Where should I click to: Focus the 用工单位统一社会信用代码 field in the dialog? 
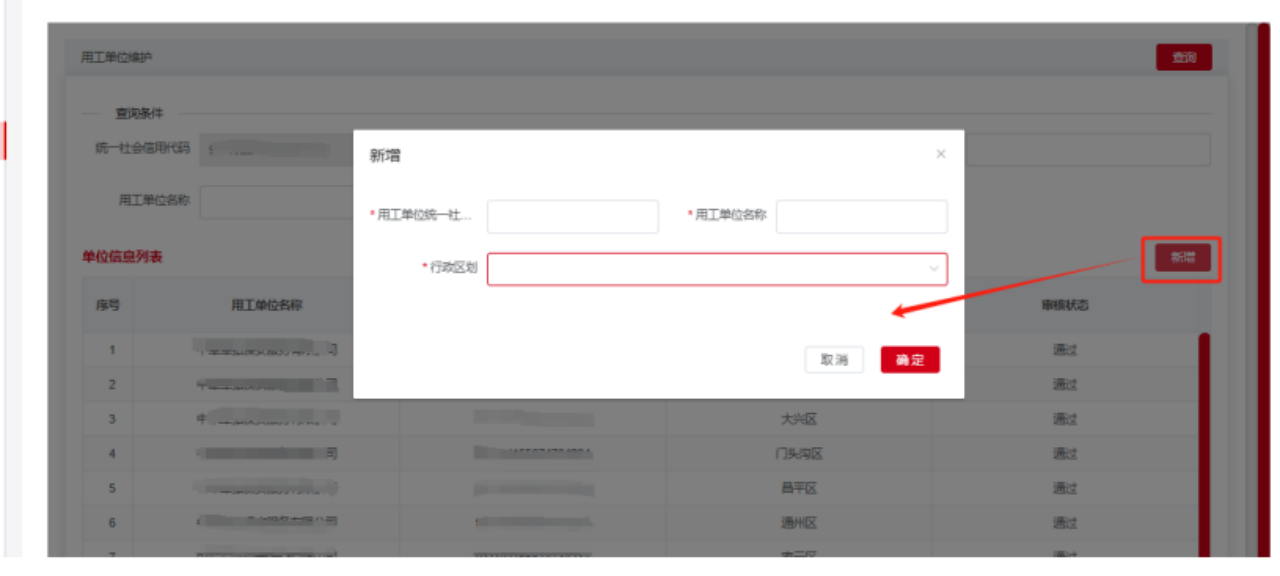coord(572,216)
